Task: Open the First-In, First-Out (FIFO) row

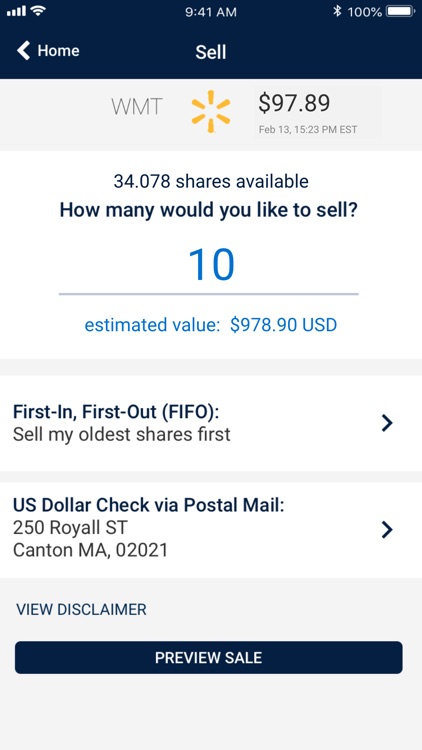Action: point(211,423)
